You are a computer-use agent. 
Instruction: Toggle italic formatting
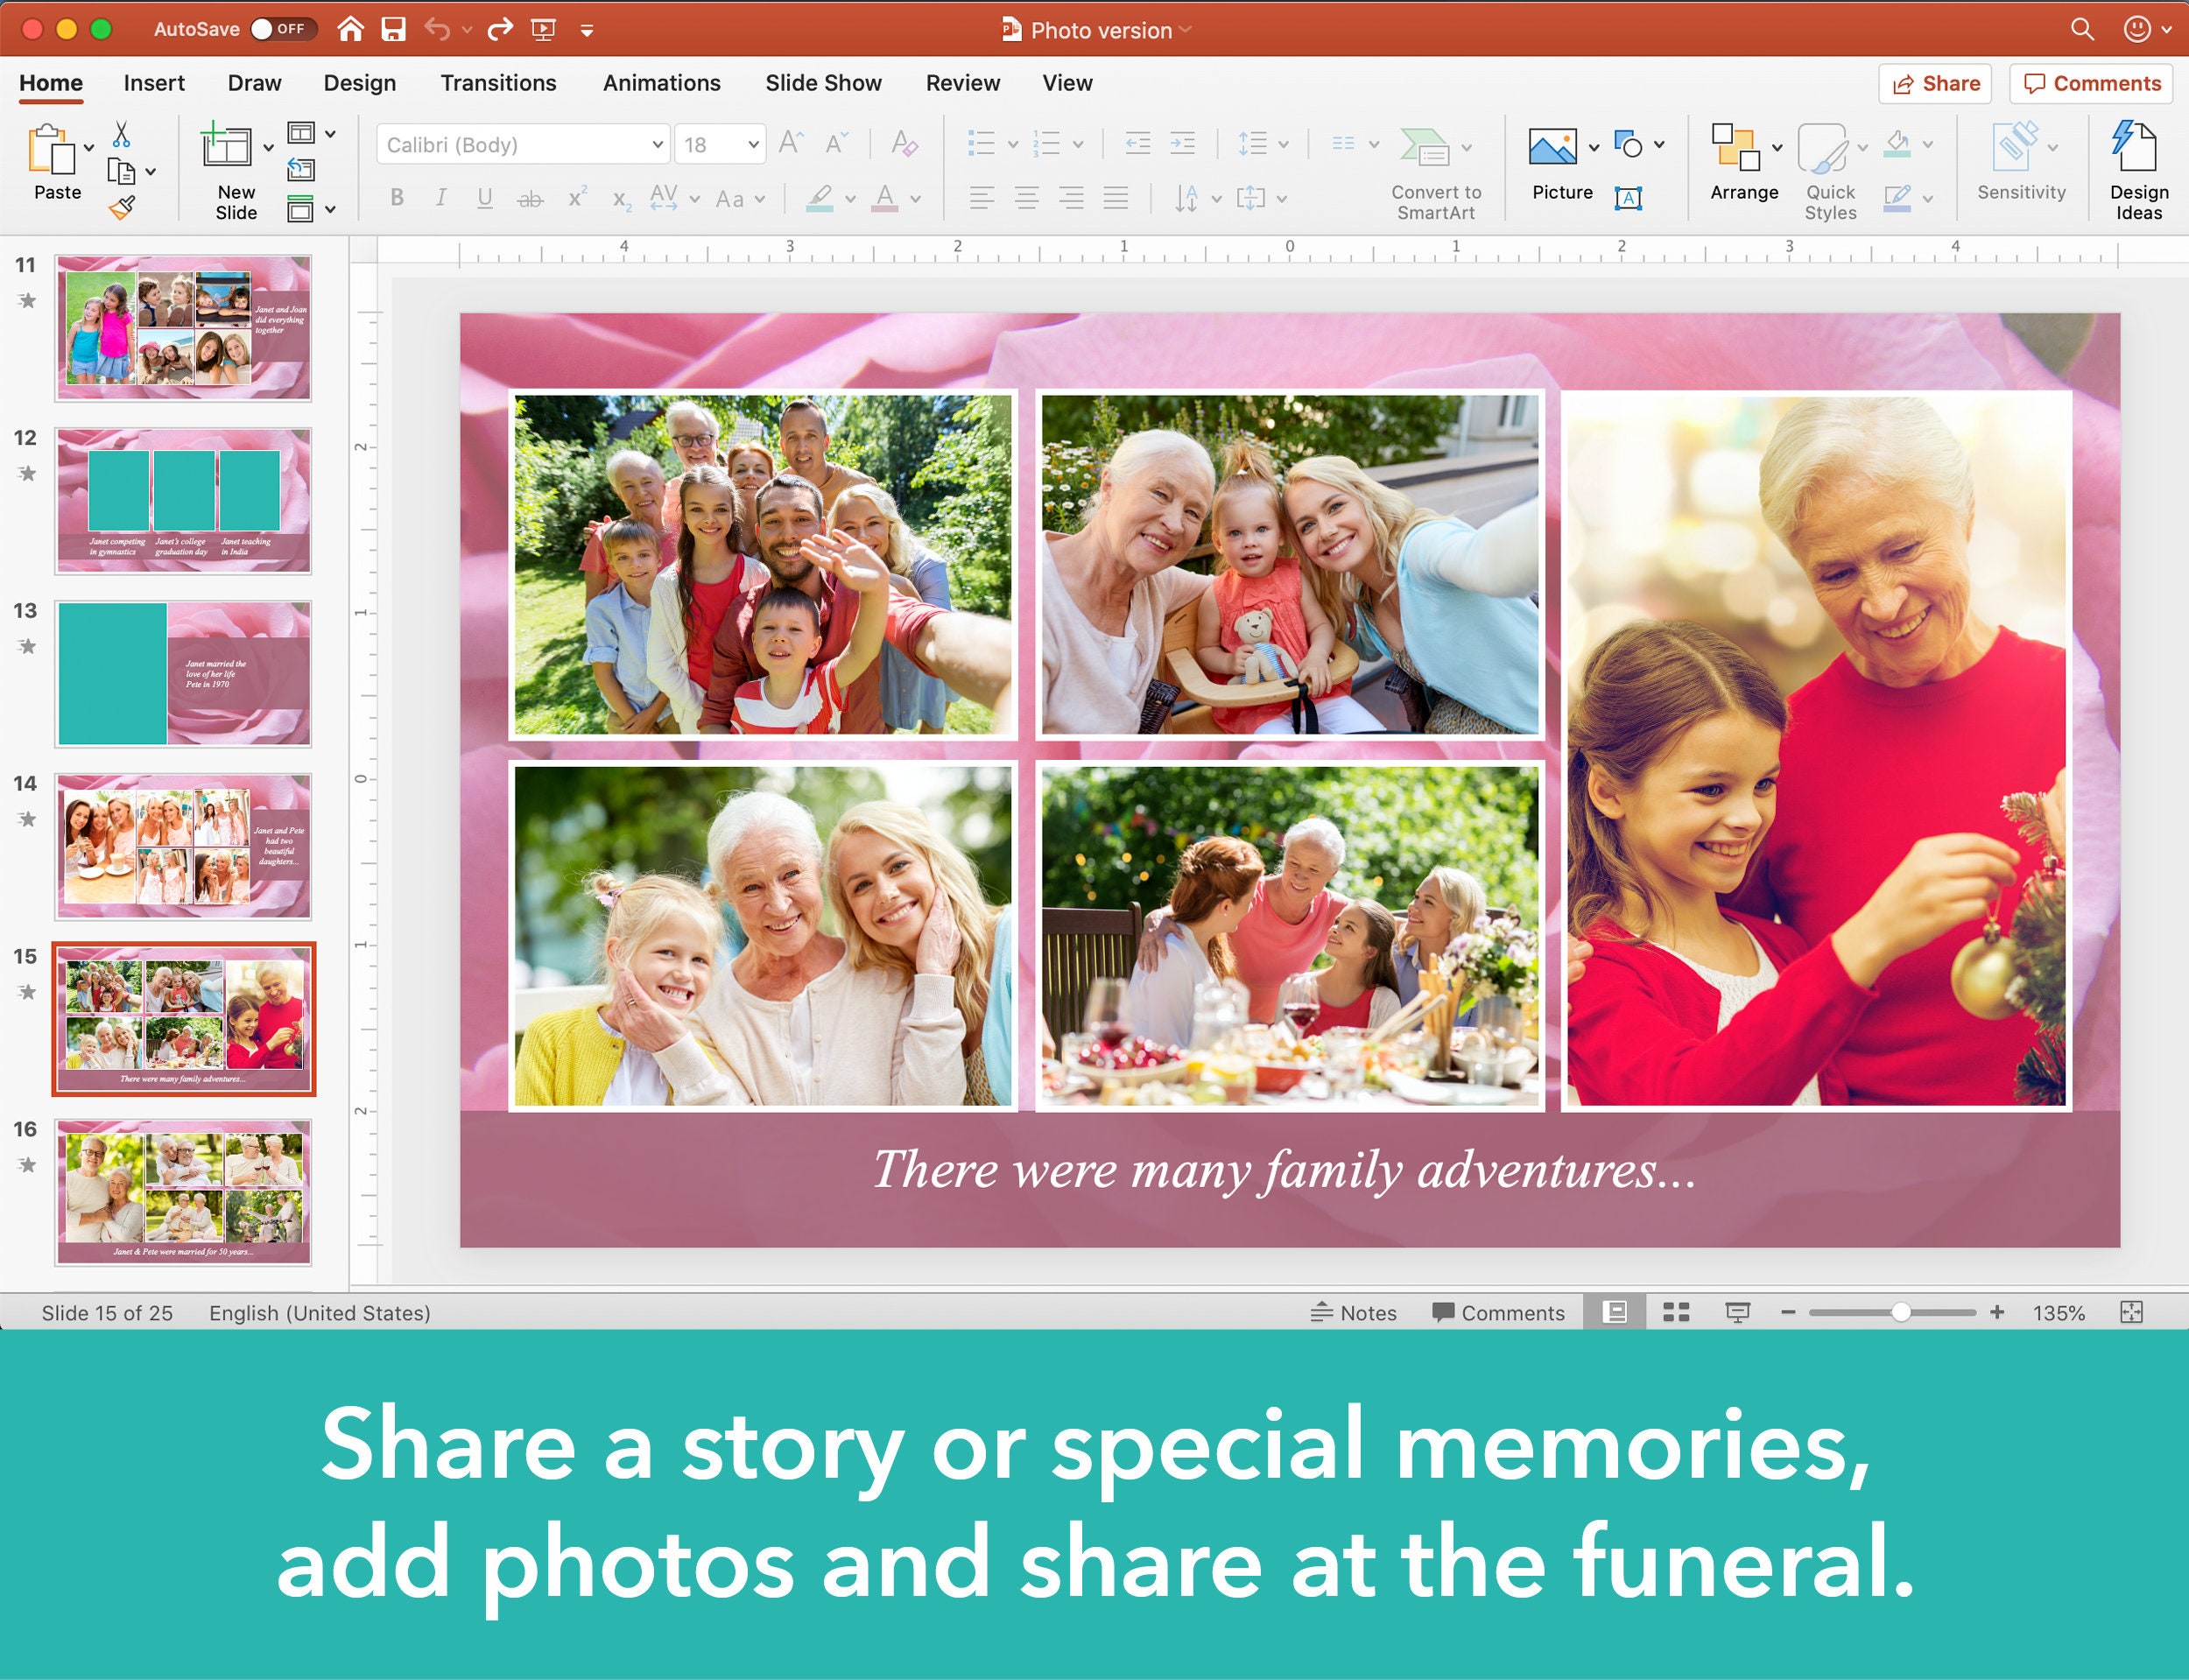(x=441, y=197)
